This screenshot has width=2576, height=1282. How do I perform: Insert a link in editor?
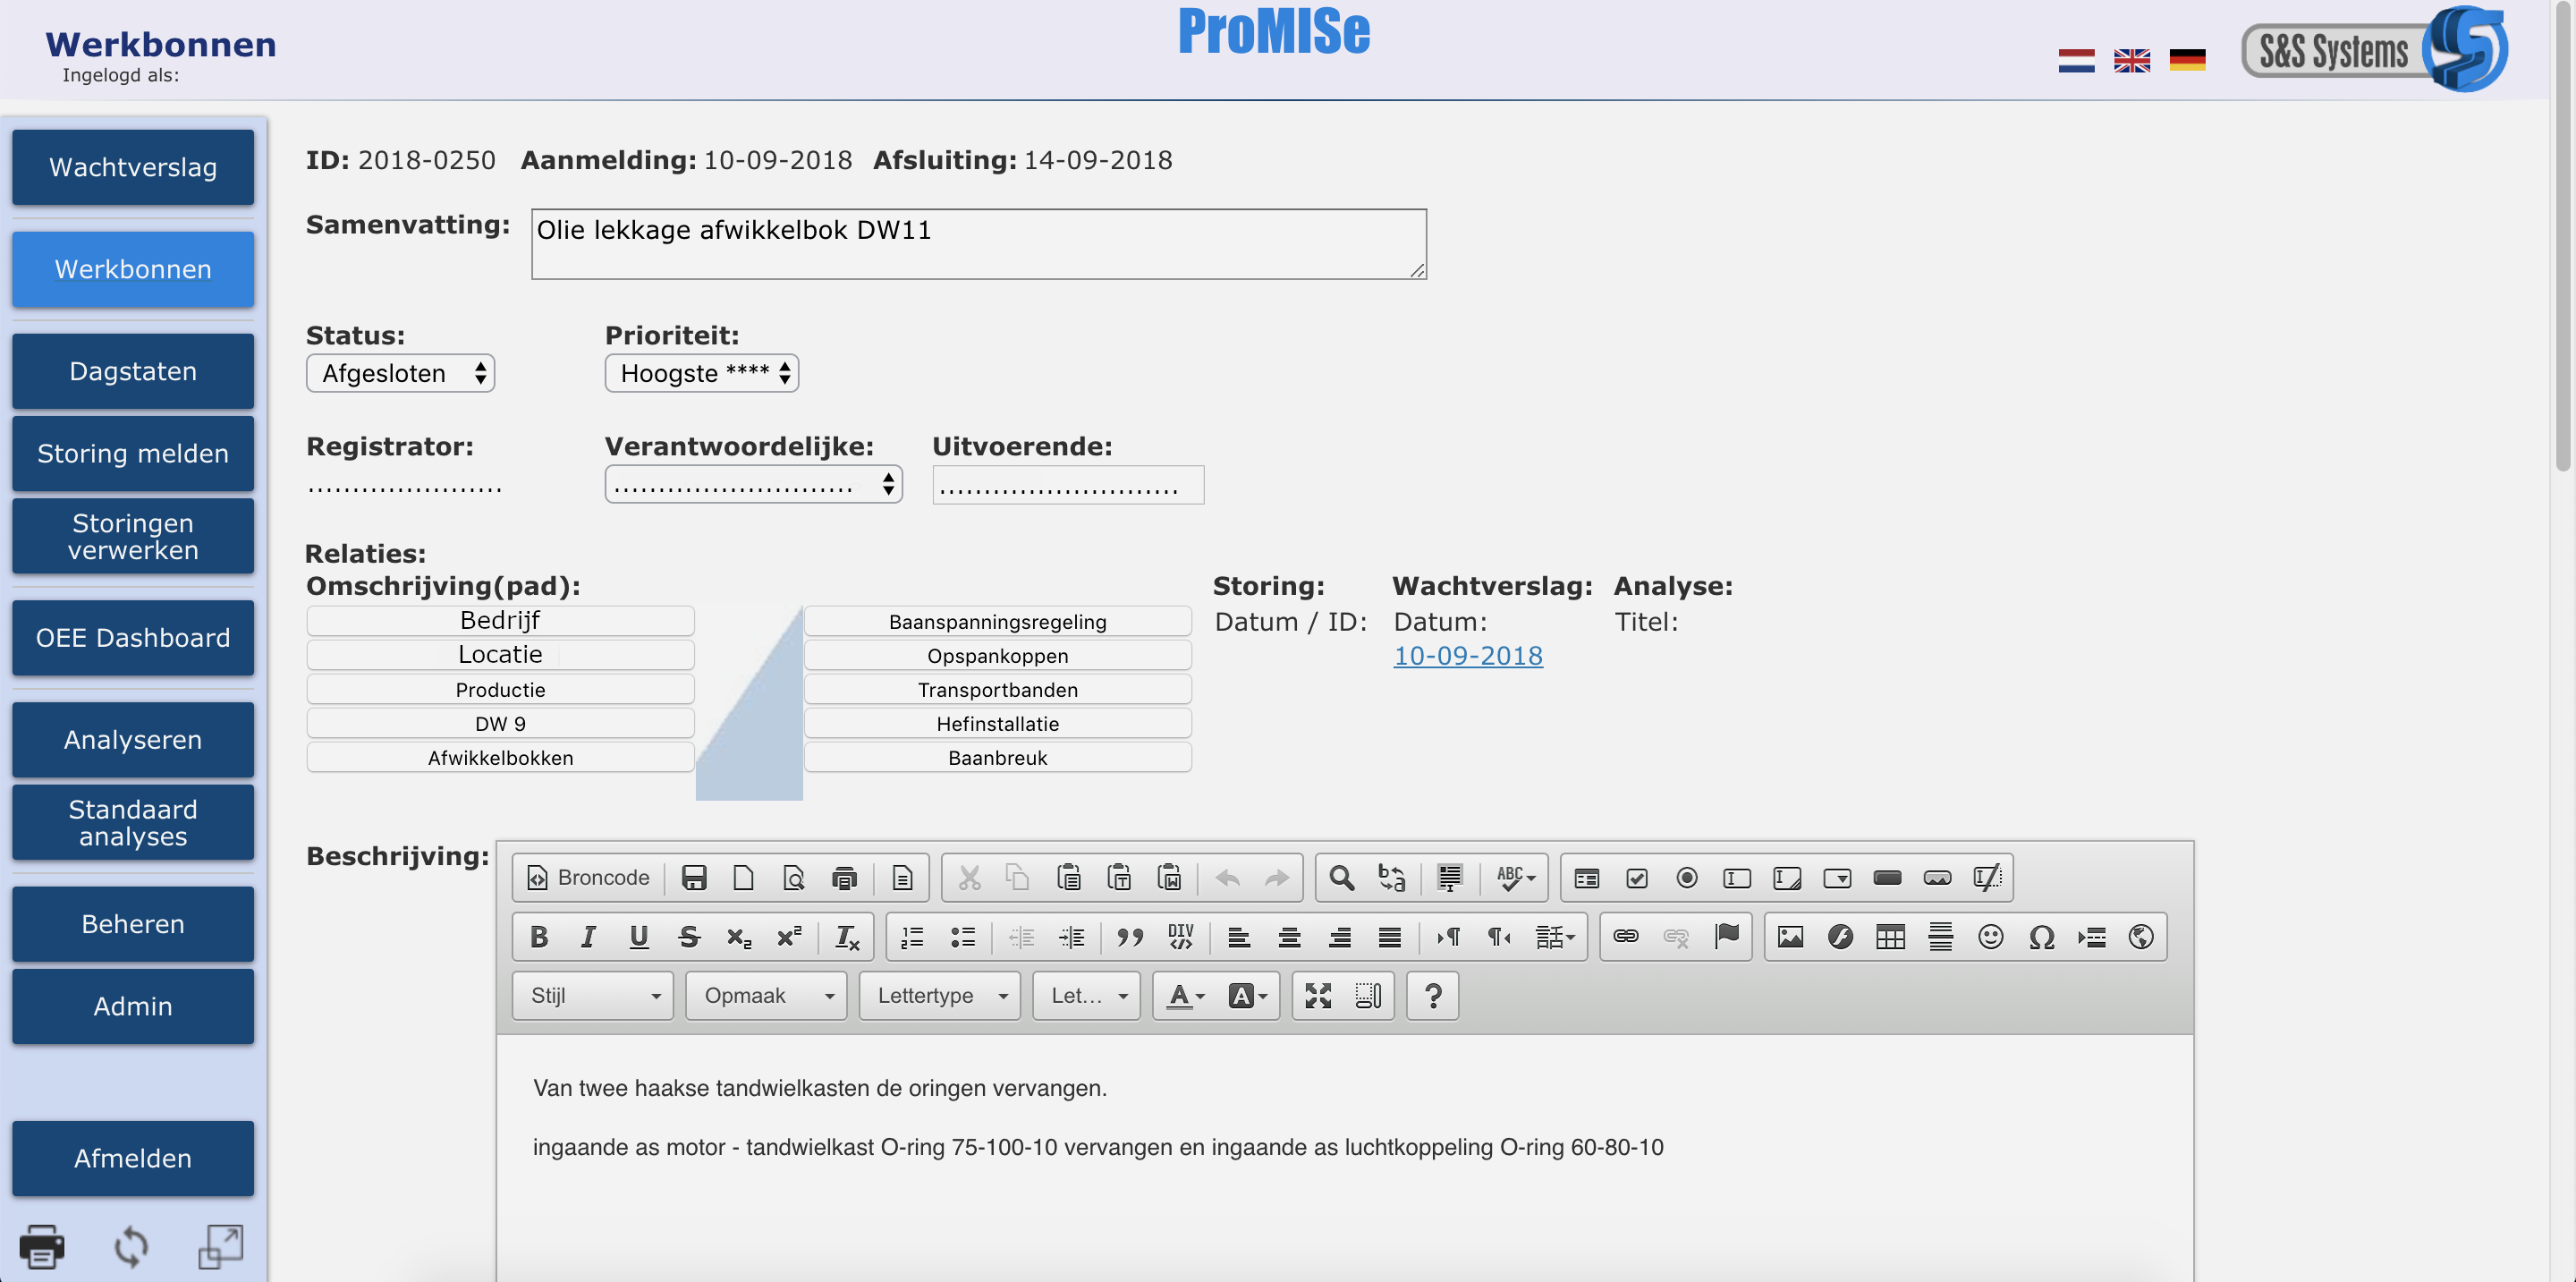(1625, 937)
